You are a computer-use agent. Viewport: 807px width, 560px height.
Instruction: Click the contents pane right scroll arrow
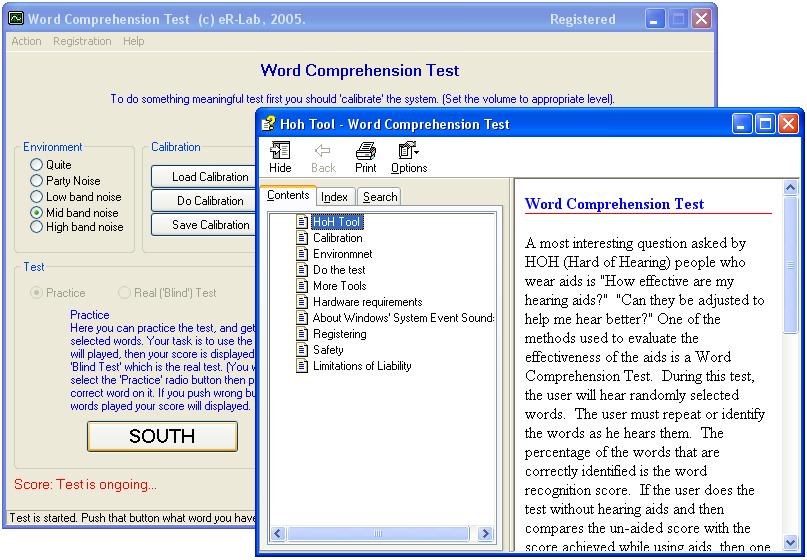coord(485,533)
